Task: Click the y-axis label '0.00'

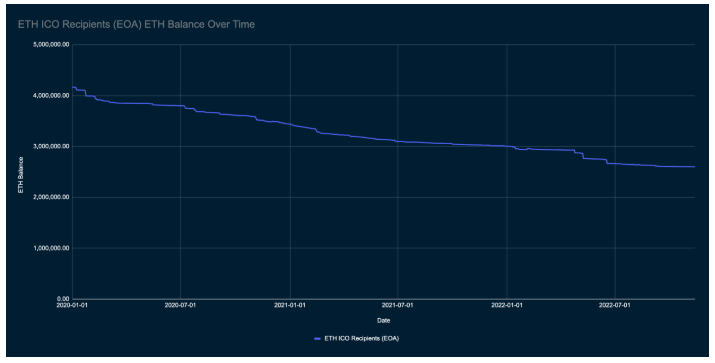Action: (x=63, y=299)
